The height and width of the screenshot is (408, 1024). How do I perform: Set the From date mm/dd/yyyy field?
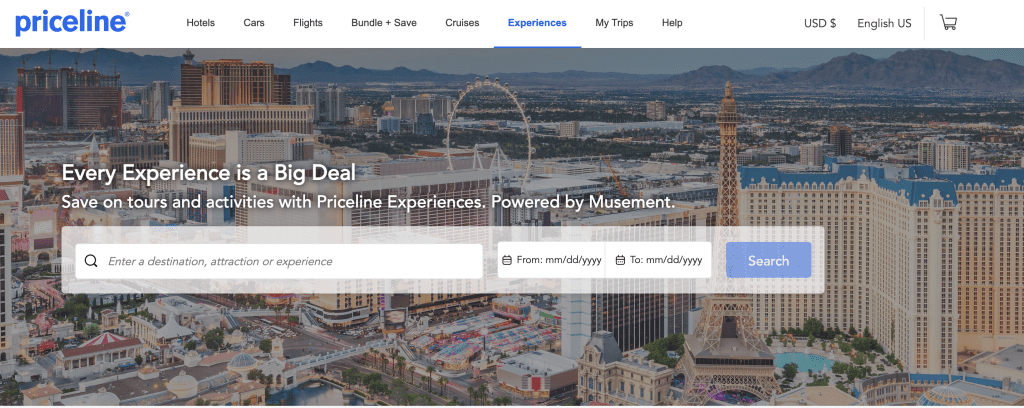click(559, 261)
